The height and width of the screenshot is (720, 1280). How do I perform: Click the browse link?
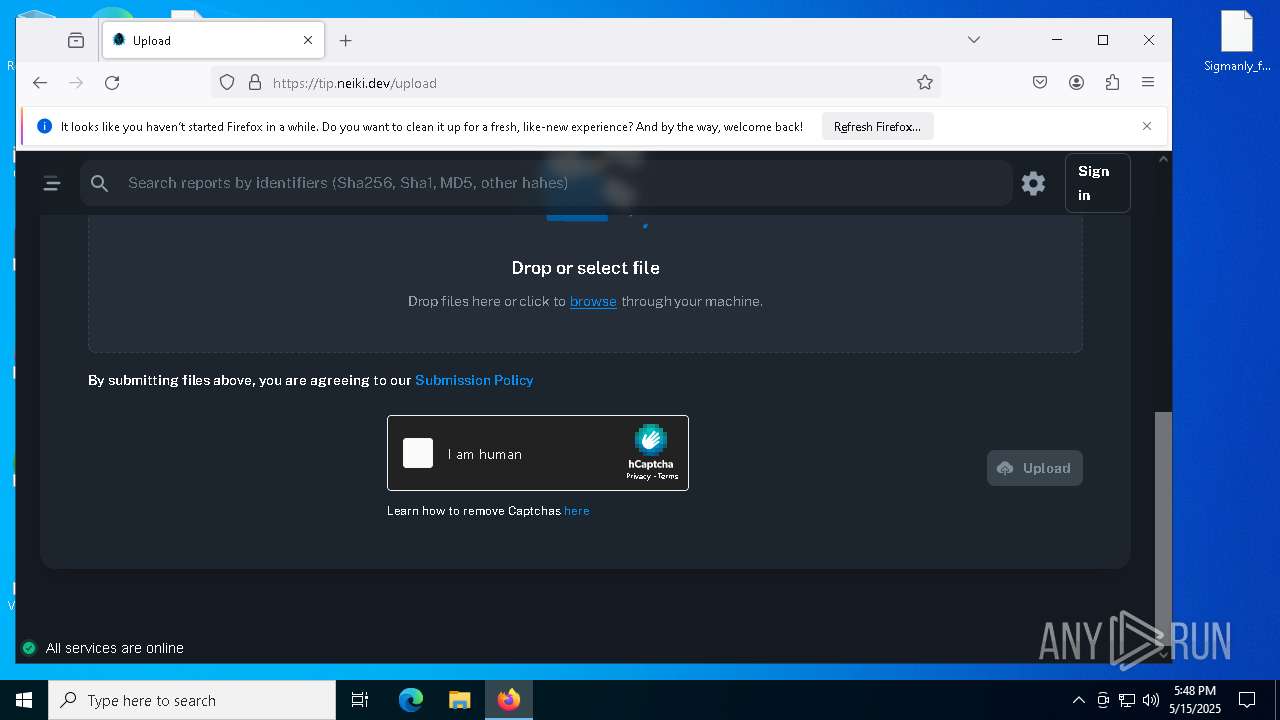pyautogui.click(x=593, y=301)
